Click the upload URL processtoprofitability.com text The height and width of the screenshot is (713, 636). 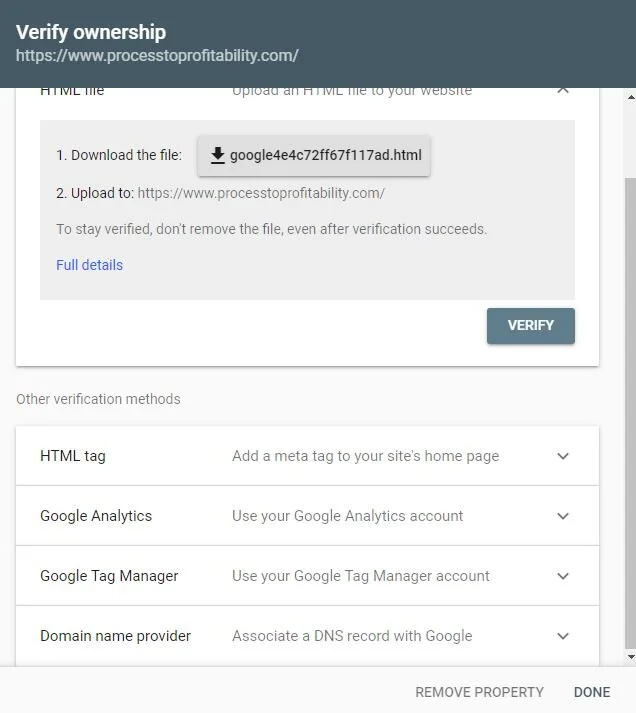(261, 193)
